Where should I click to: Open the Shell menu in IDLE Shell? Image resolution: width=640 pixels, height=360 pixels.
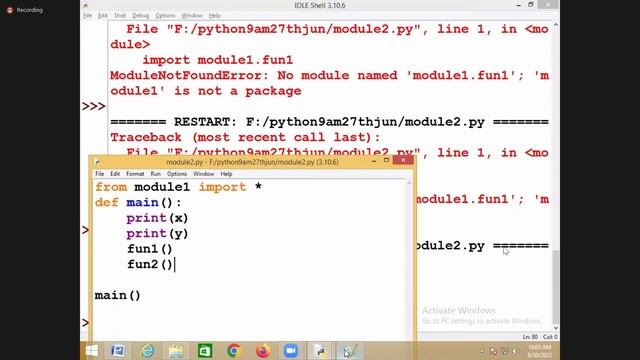120,16
